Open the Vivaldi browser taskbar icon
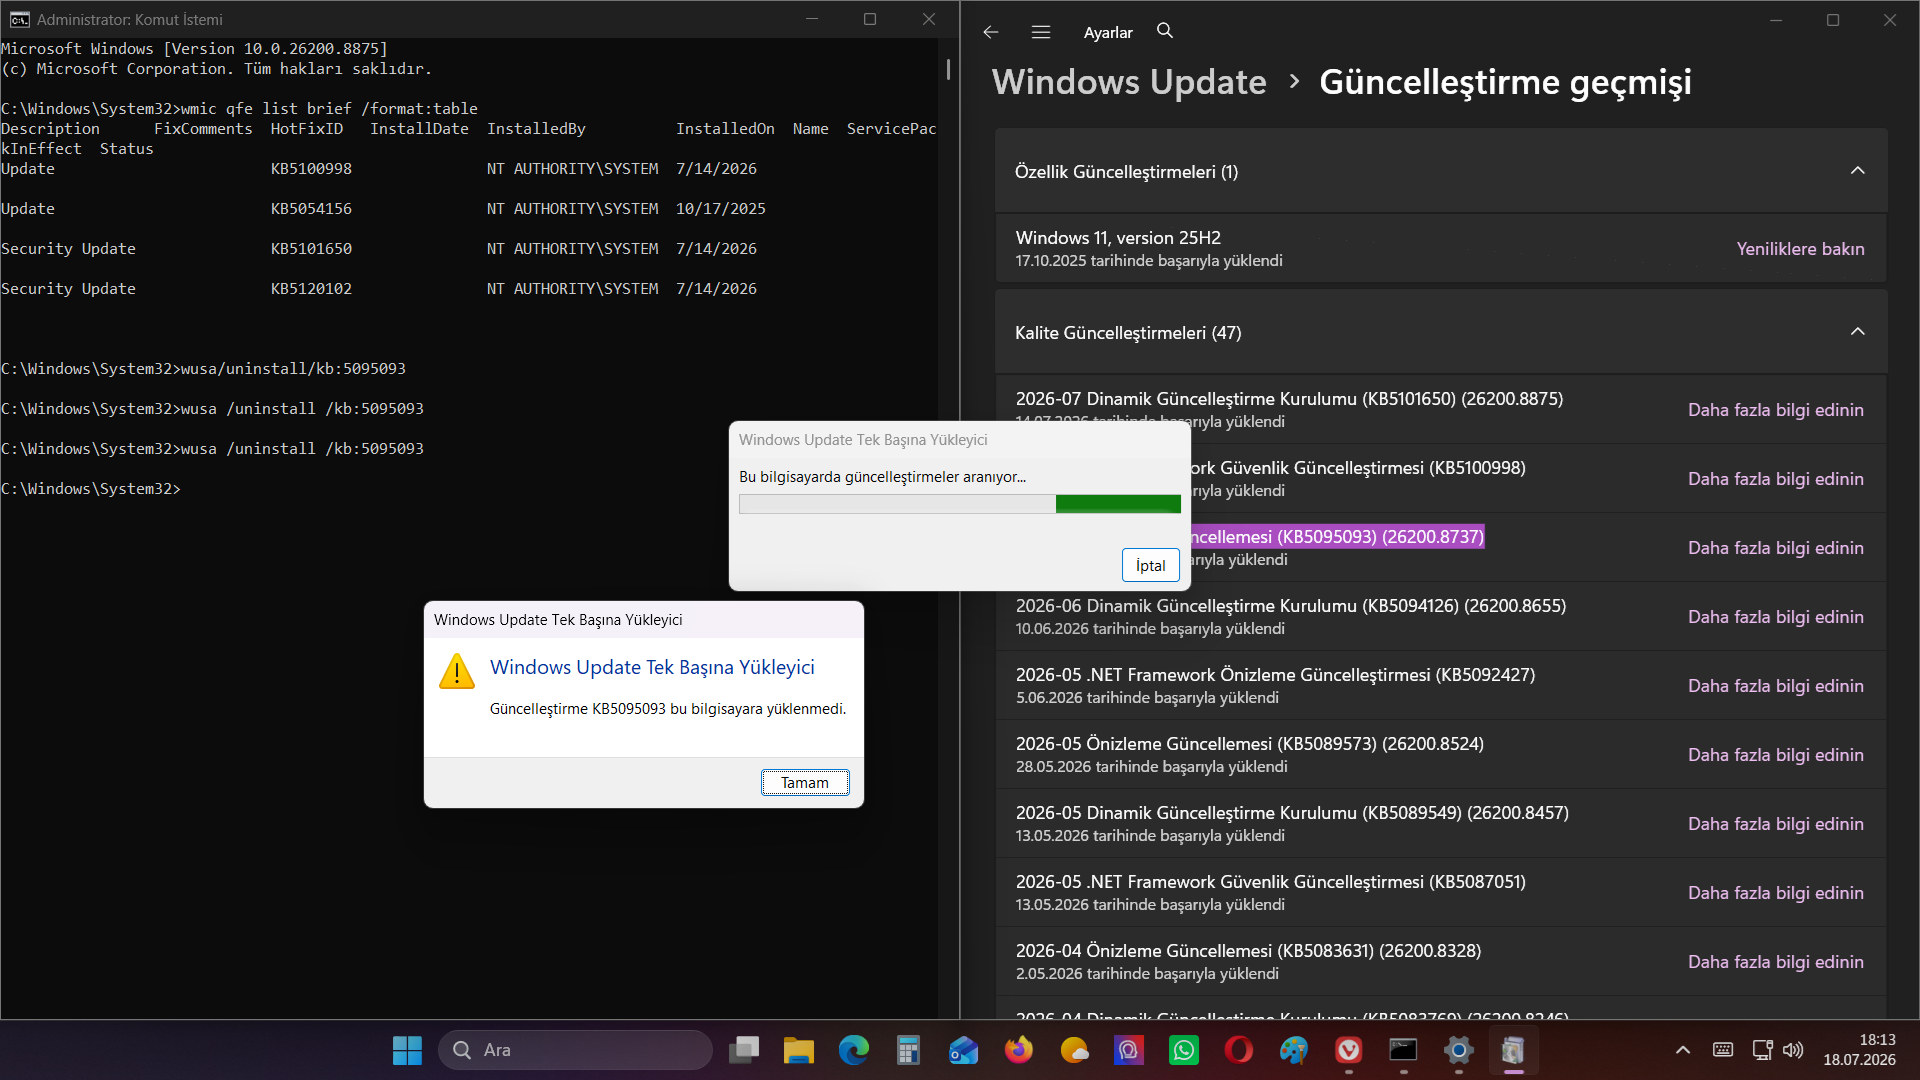Screen dimensions: 1920x1080 click(x=1349, y=1050)
